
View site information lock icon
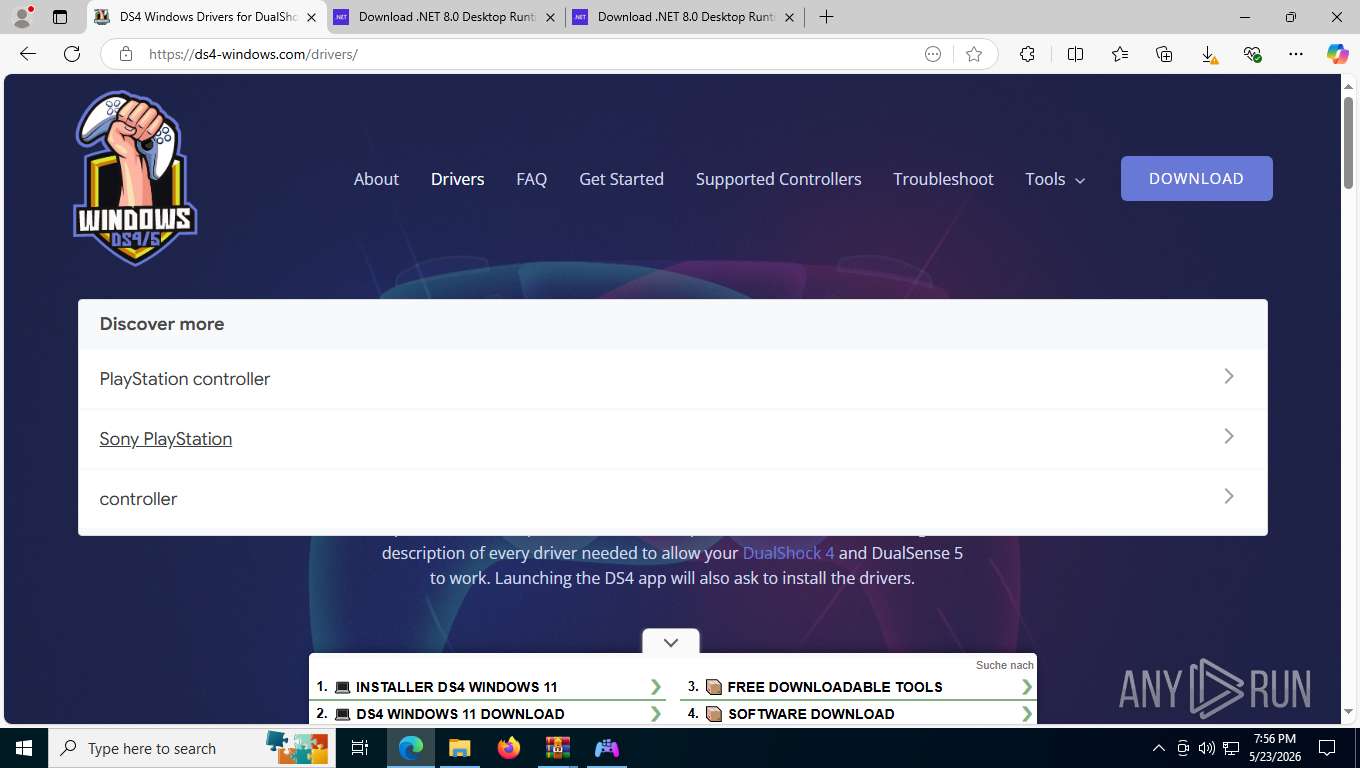(x=126, y=54)
